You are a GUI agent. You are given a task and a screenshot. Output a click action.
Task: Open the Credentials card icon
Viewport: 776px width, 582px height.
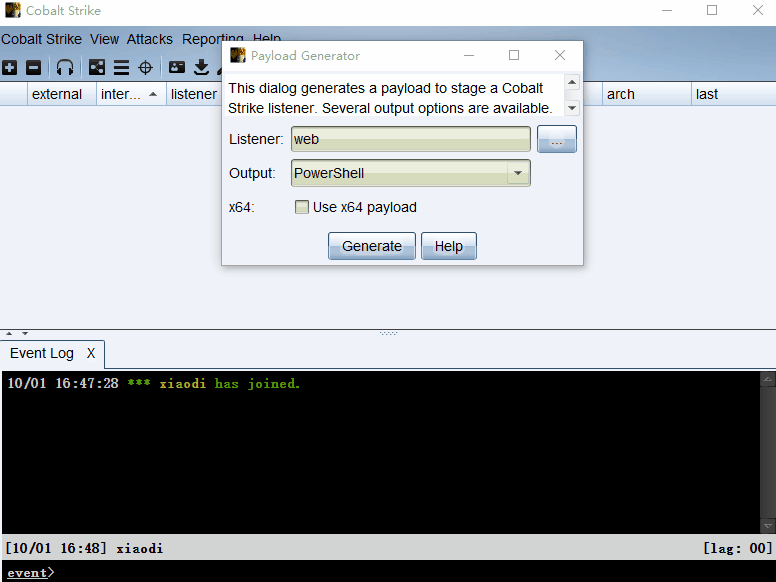pos(177,67)
